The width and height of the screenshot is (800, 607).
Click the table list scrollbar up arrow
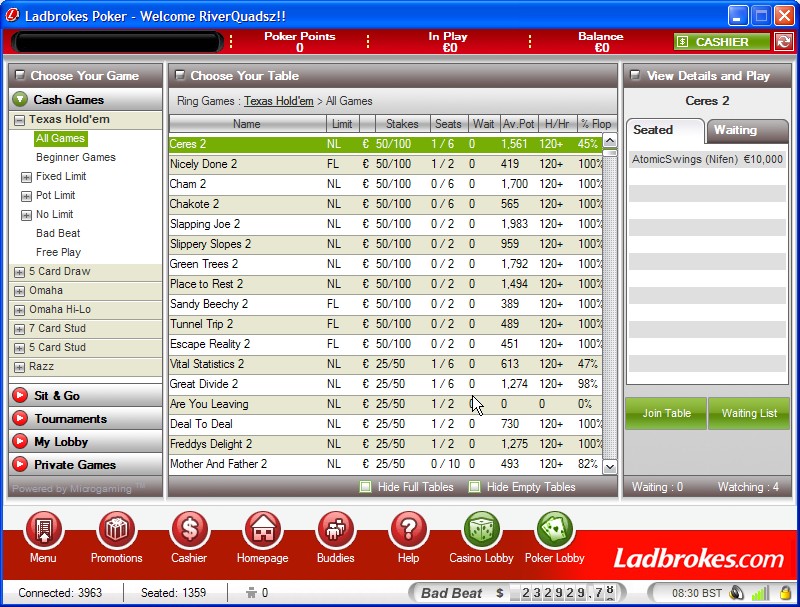click(610, 140)
